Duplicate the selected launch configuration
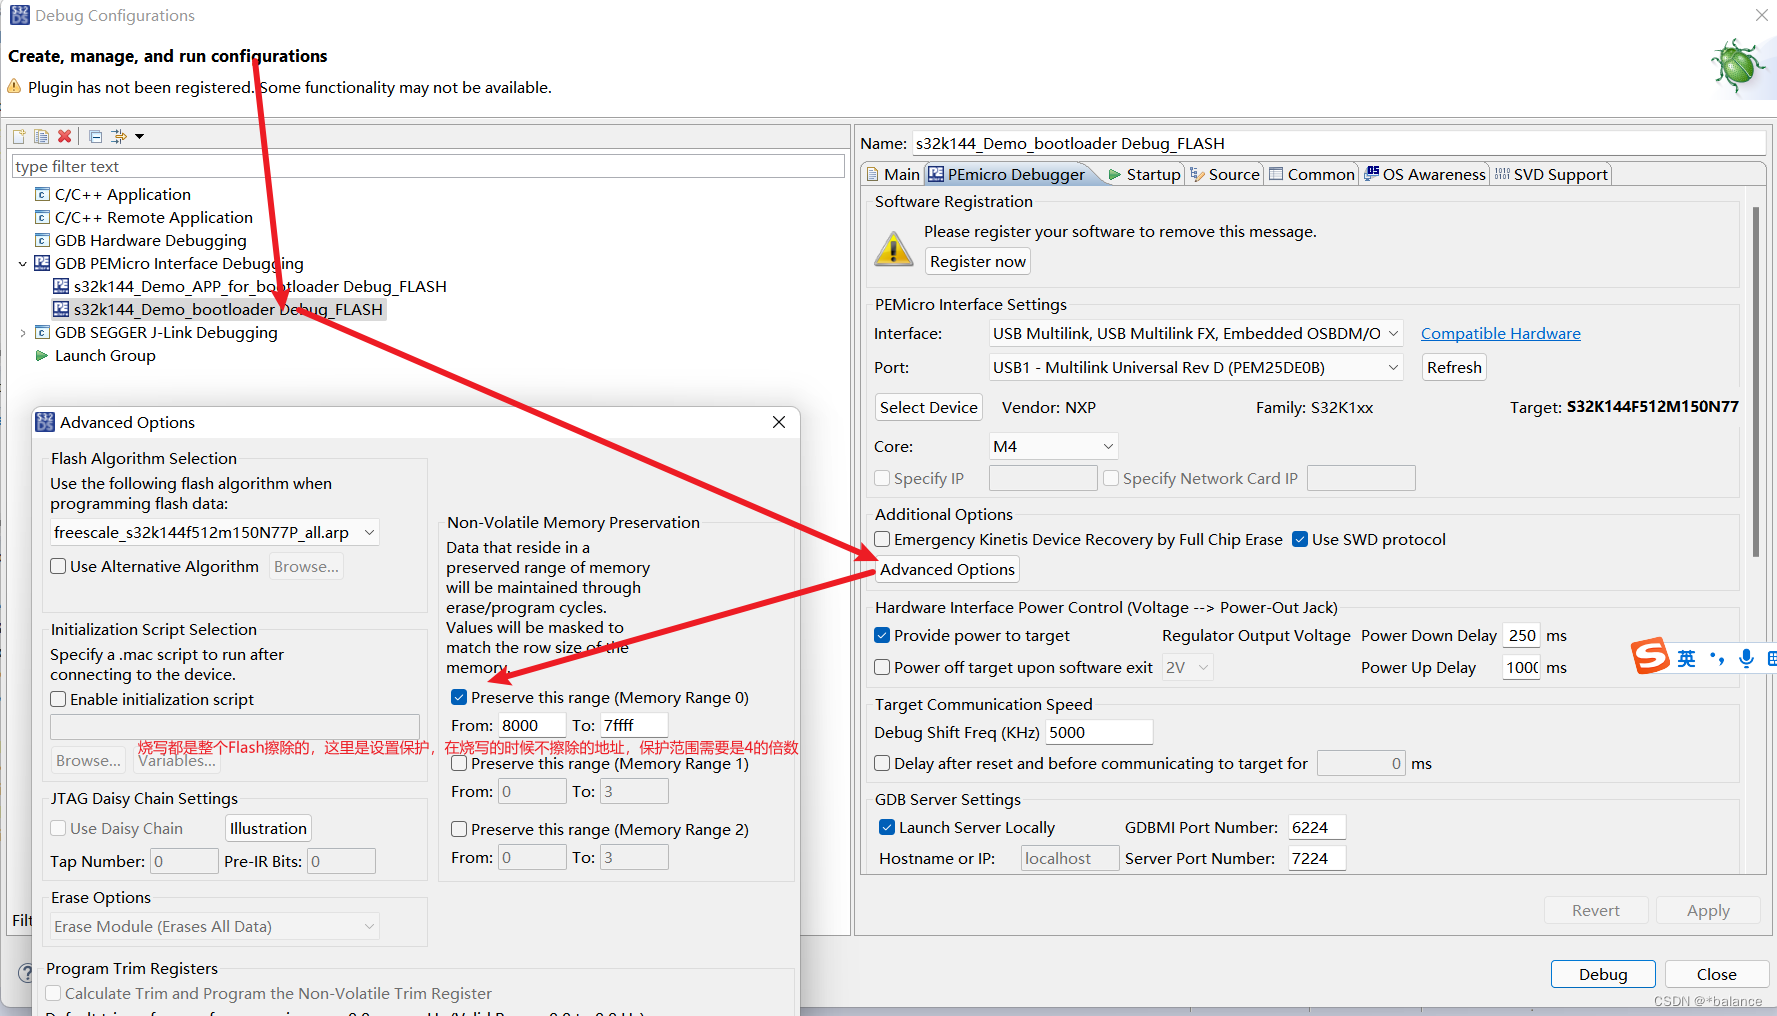Screen dimensions: 1777x1016 41,136
